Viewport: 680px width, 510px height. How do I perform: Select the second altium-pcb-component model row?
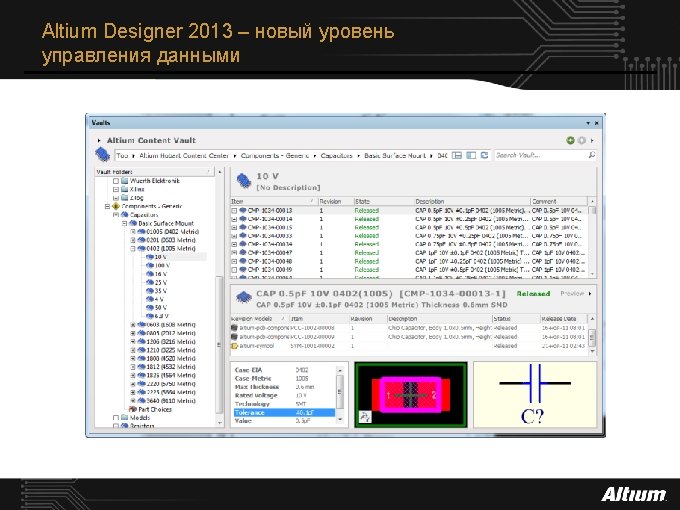(x=409, y=337)
